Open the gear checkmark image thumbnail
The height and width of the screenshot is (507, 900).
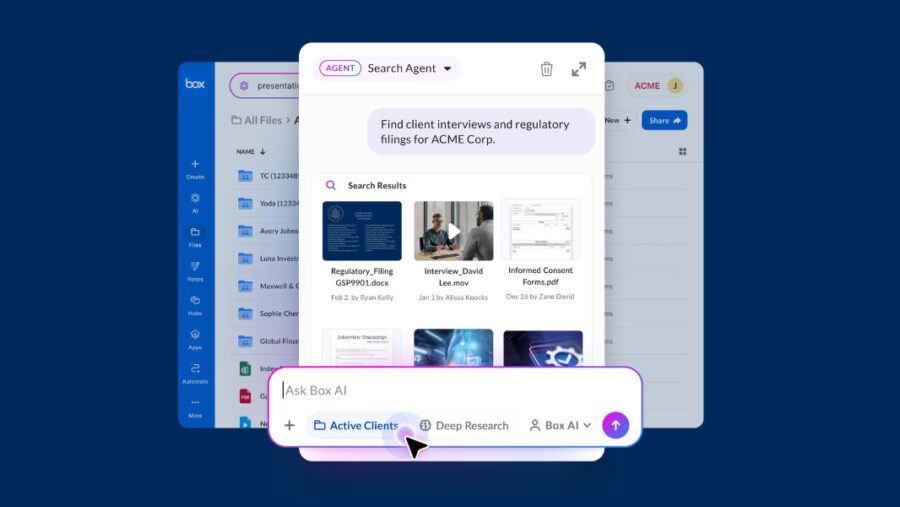(x=543, y=348)
